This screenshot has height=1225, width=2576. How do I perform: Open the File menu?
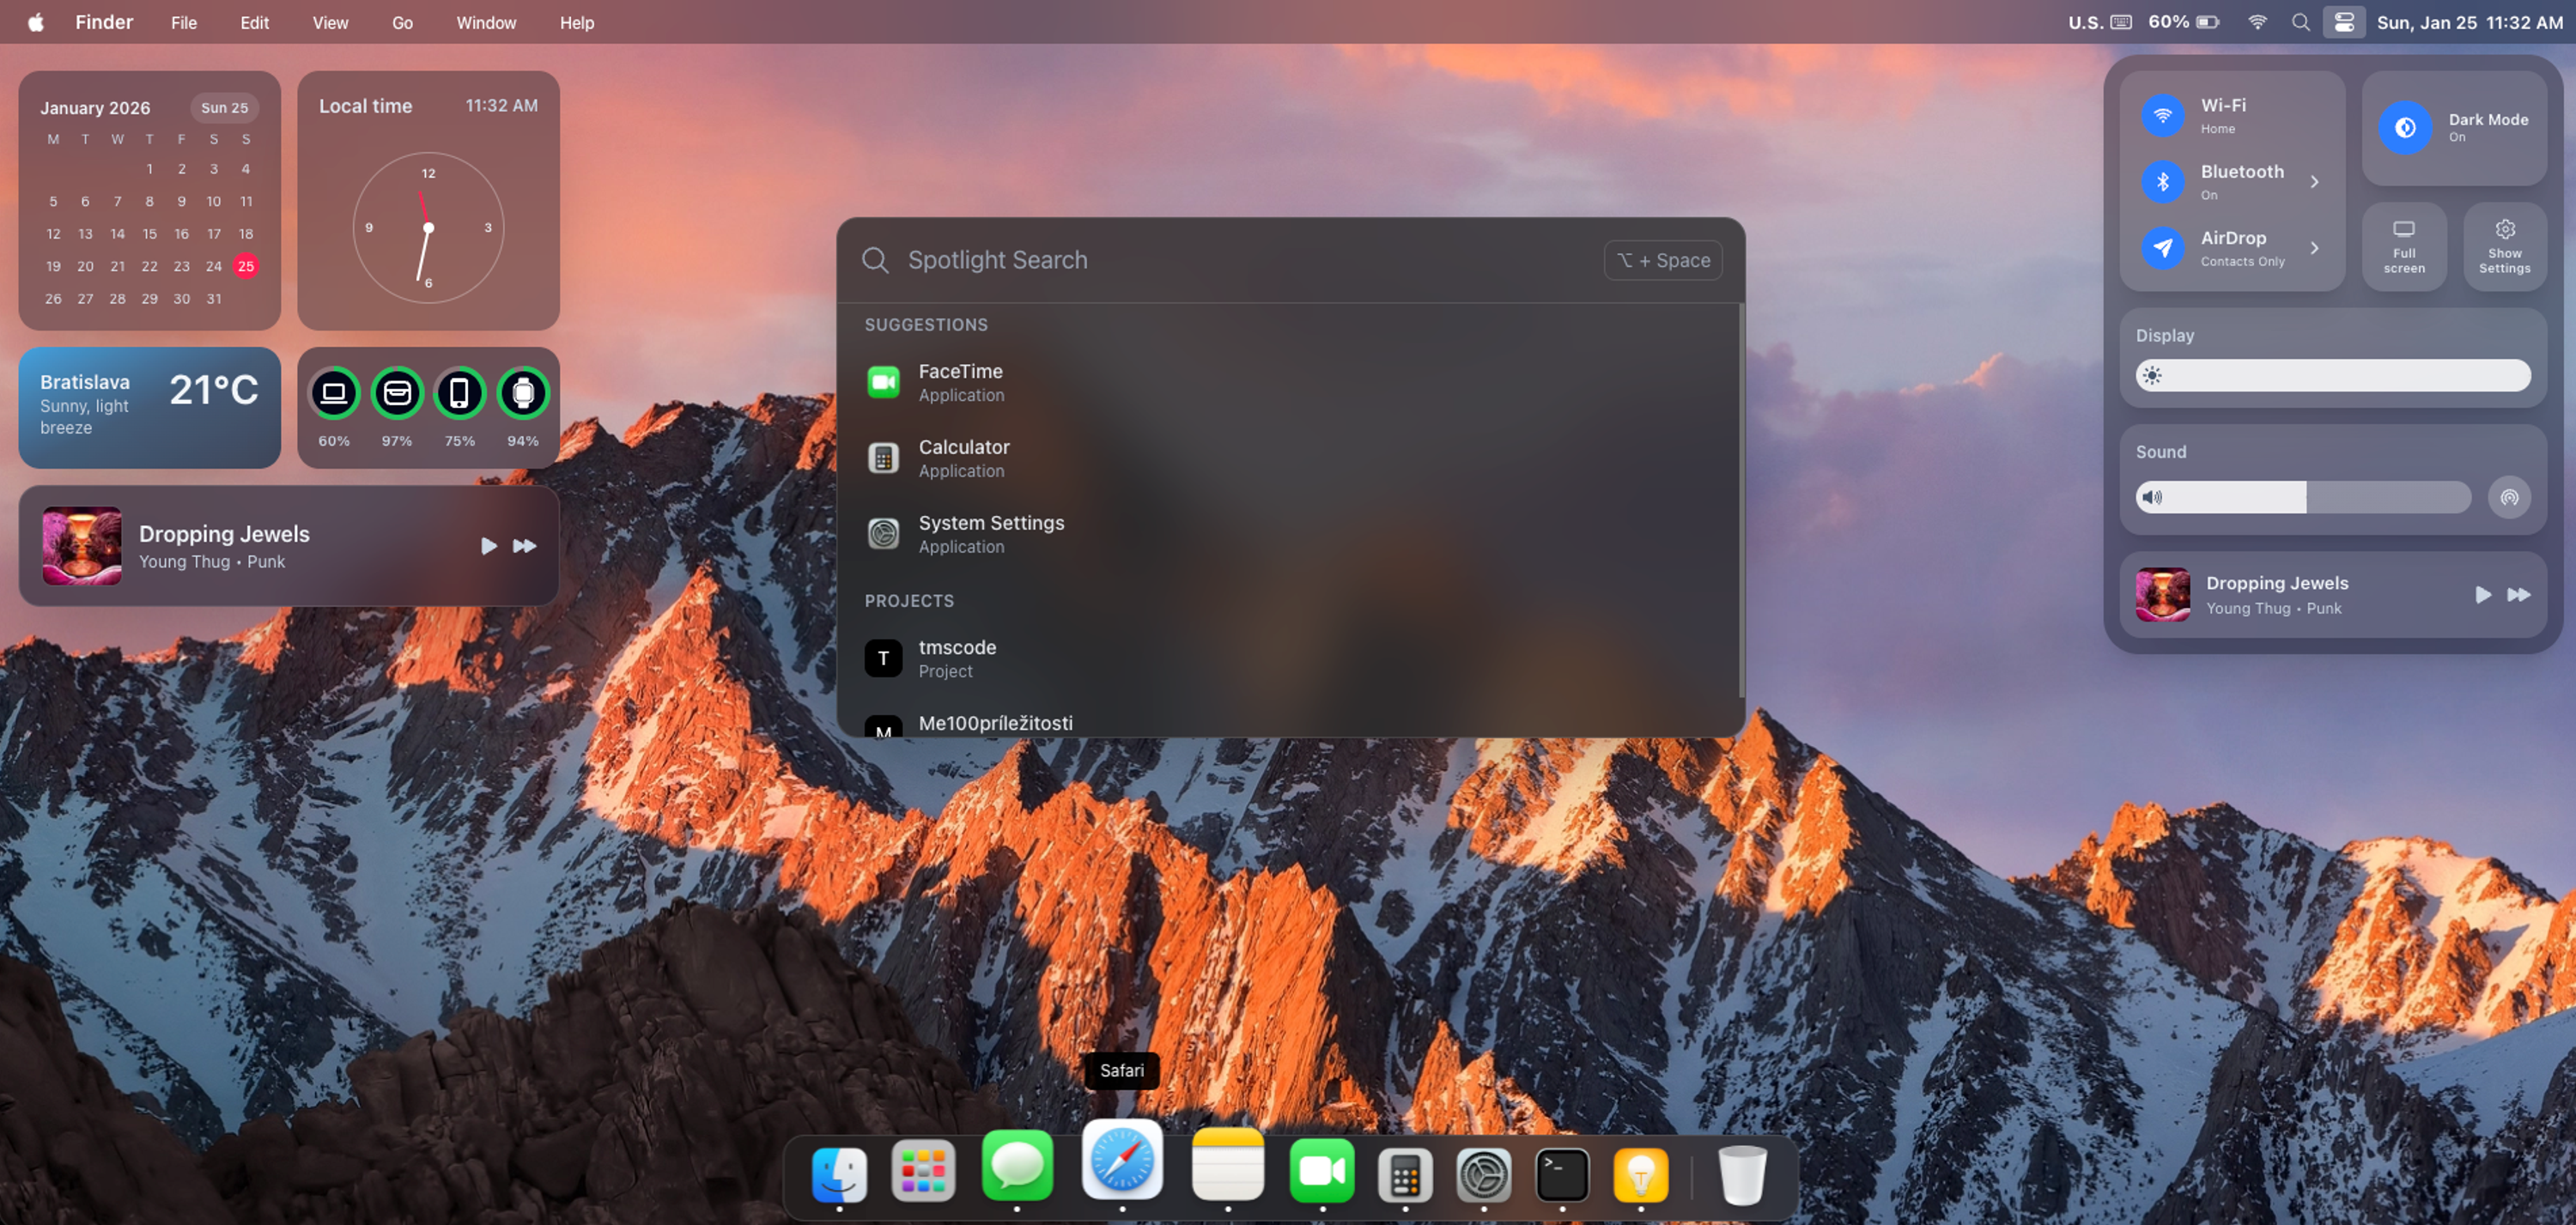(x=184, y=22)
